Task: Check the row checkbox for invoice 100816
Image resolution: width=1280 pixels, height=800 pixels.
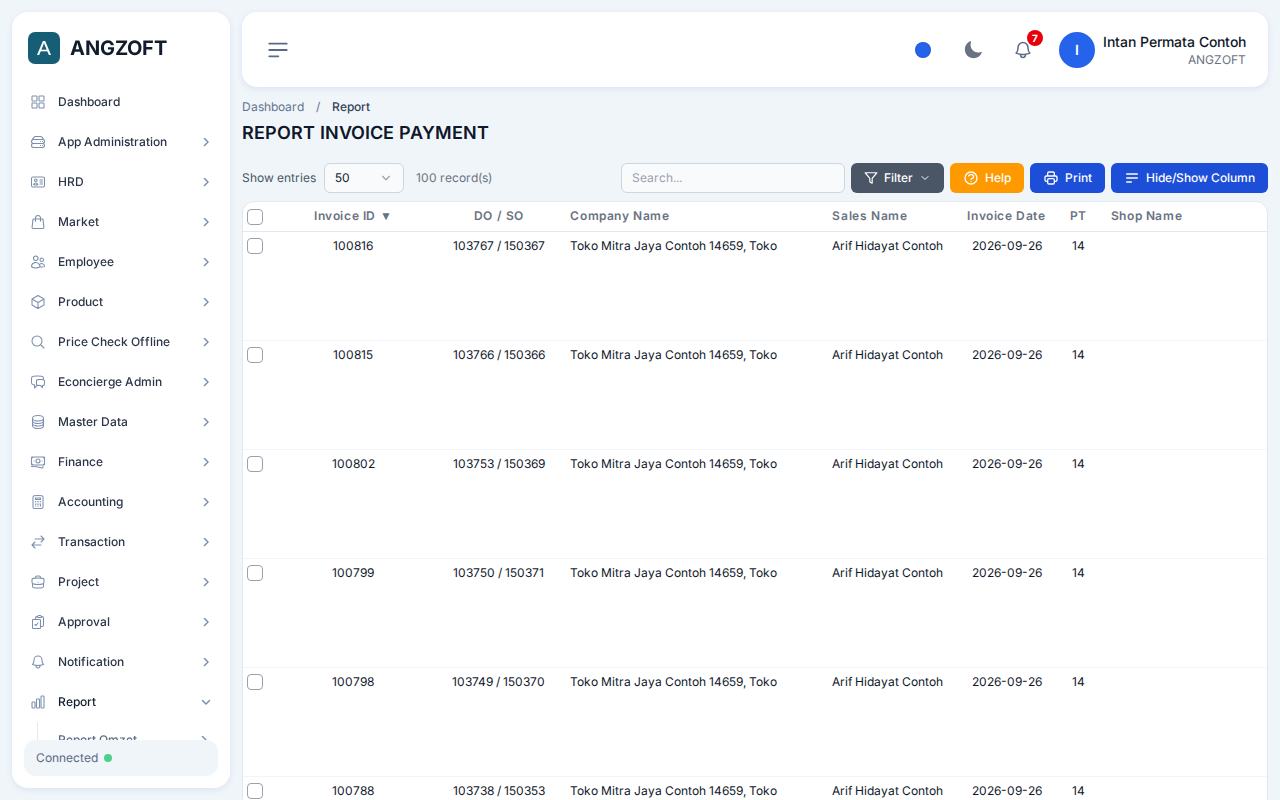Action: tap(255, 246)
